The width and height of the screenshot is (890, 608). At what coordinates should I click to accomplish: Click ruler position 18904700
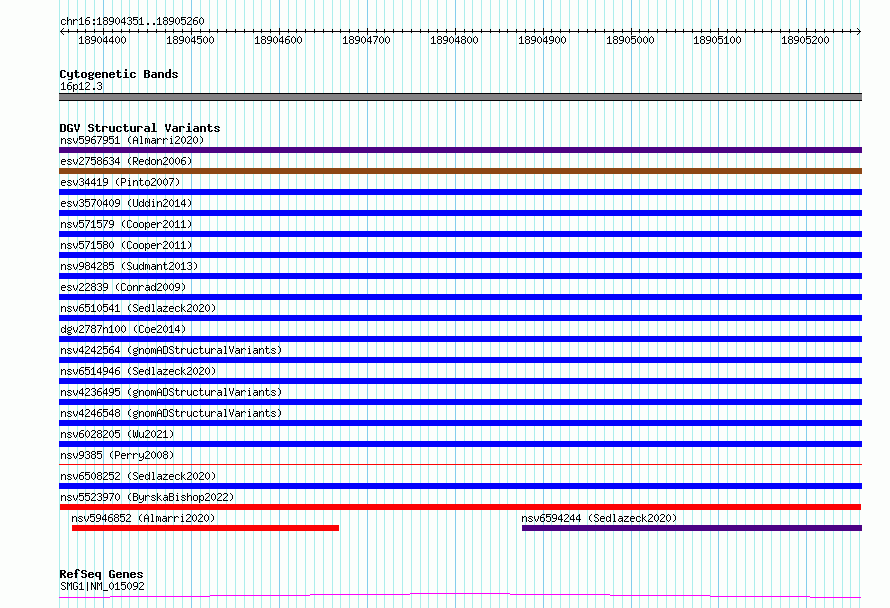366,40
